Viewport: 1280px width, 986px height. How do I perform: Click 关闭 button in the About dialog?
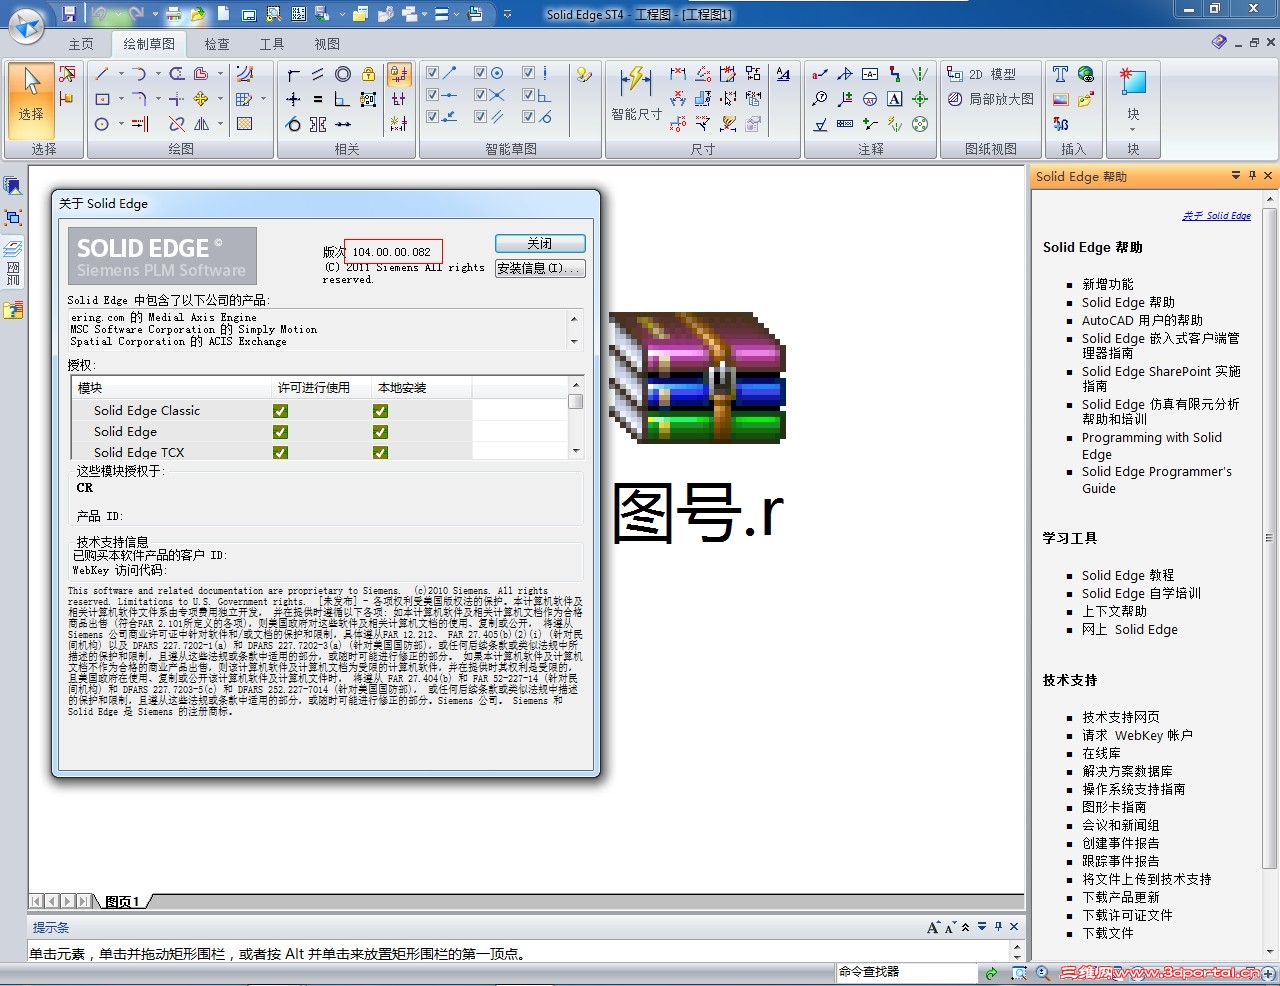tap(540, 244)
